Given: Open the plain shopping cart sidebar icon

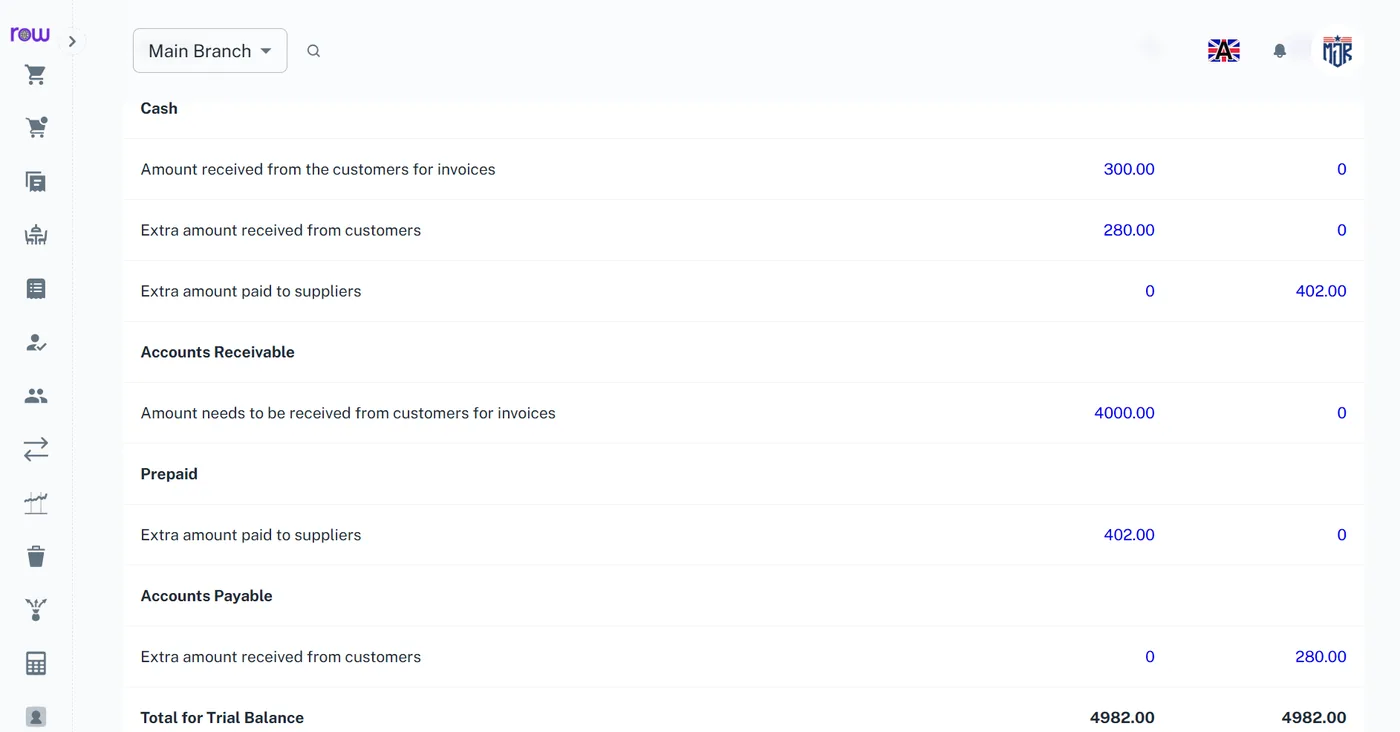Looking at the screenshot, I should coord(36,75).
